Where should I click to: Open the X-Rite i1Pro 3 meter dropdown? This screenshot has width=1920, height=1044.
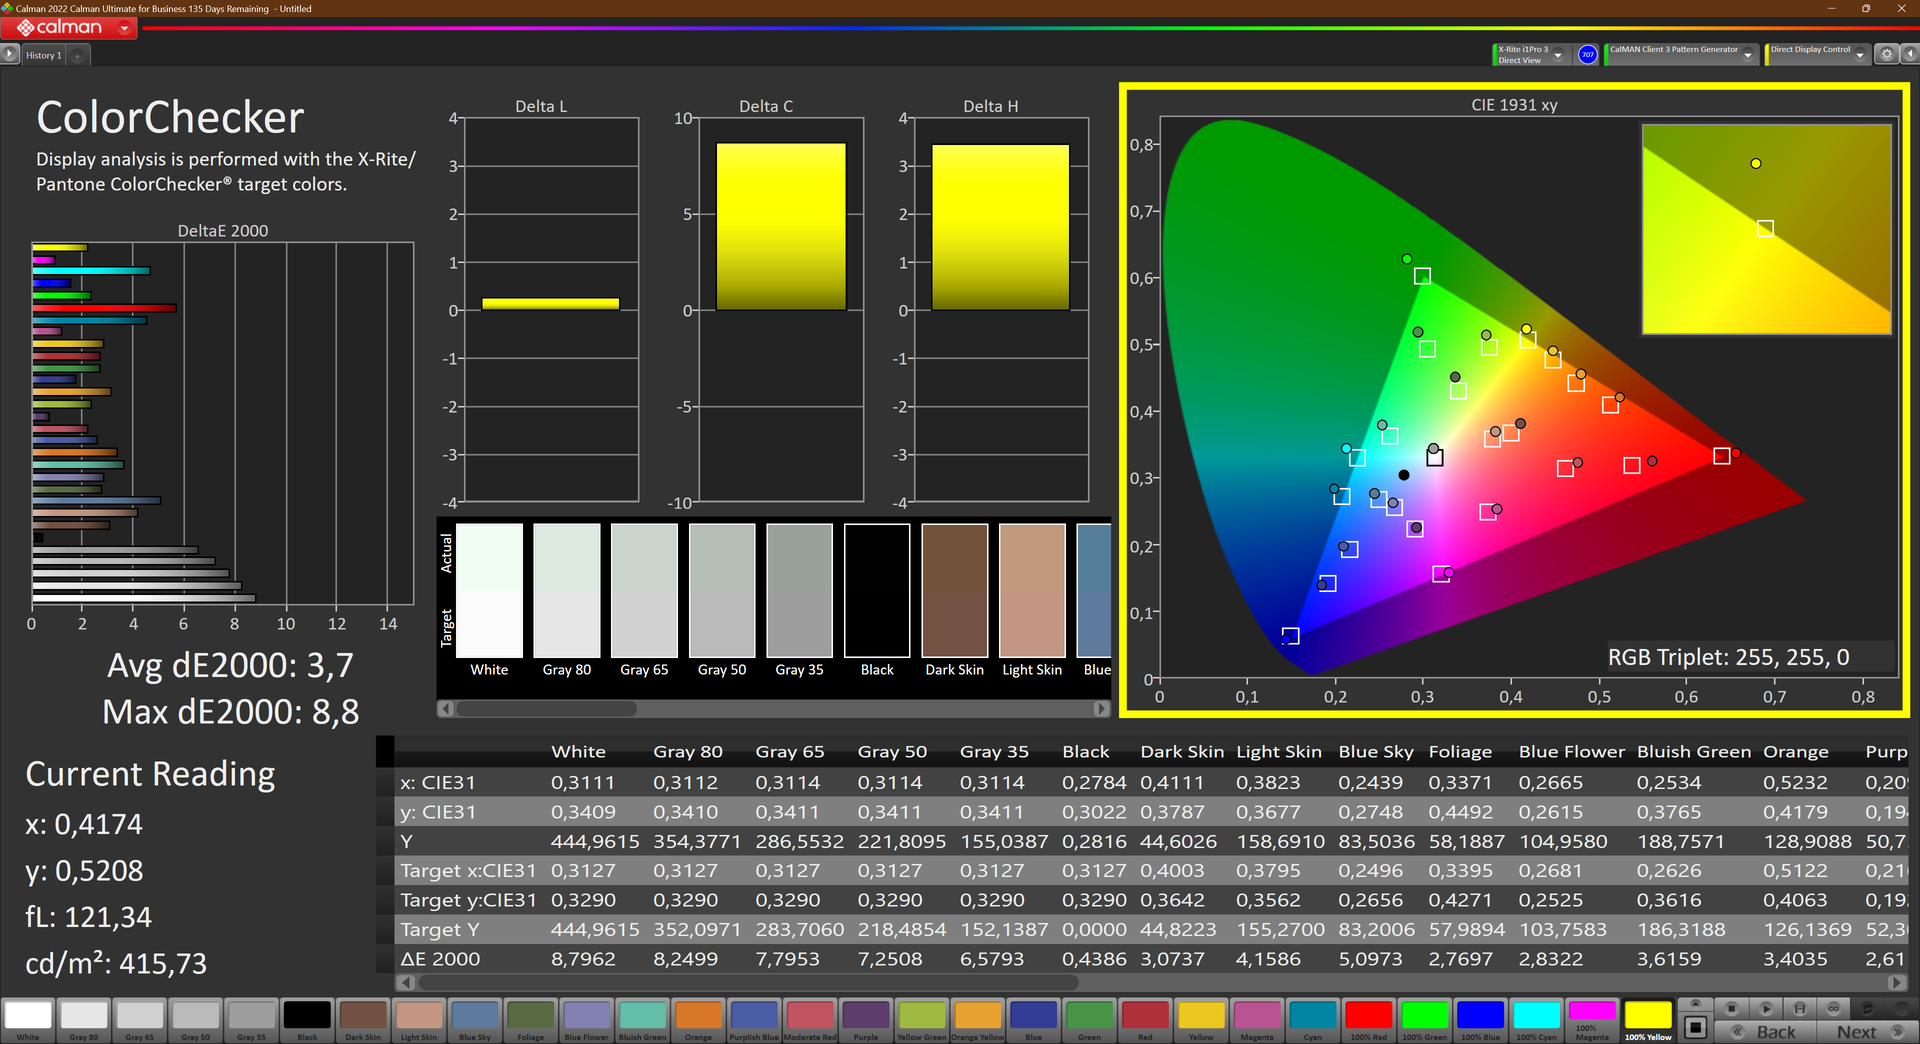click(1558, 56)
